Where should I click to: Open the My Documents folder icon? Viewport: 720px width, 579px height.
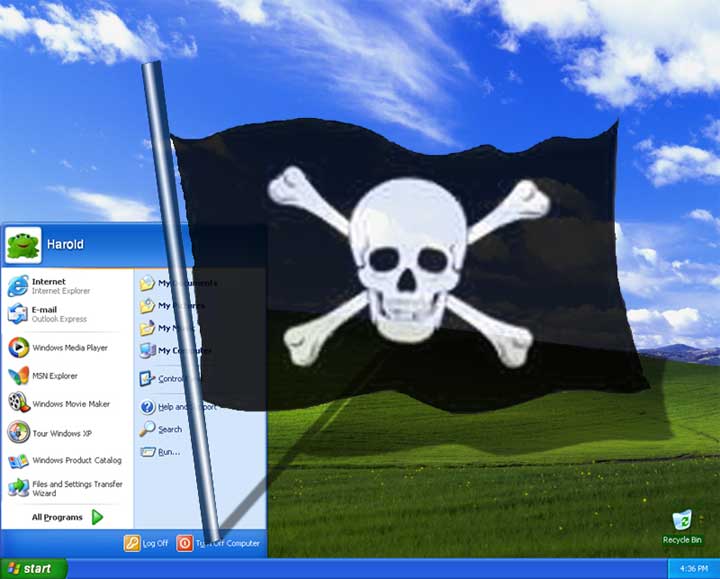pos(147,283)
